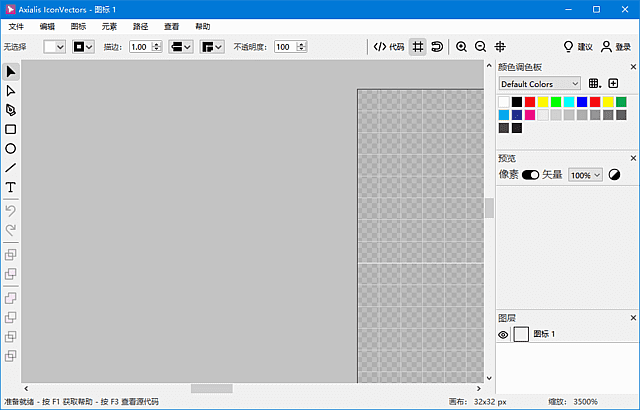Select the Rectangle tool
This screenshot has height=410, width=640.
click(x=11, y=129)
